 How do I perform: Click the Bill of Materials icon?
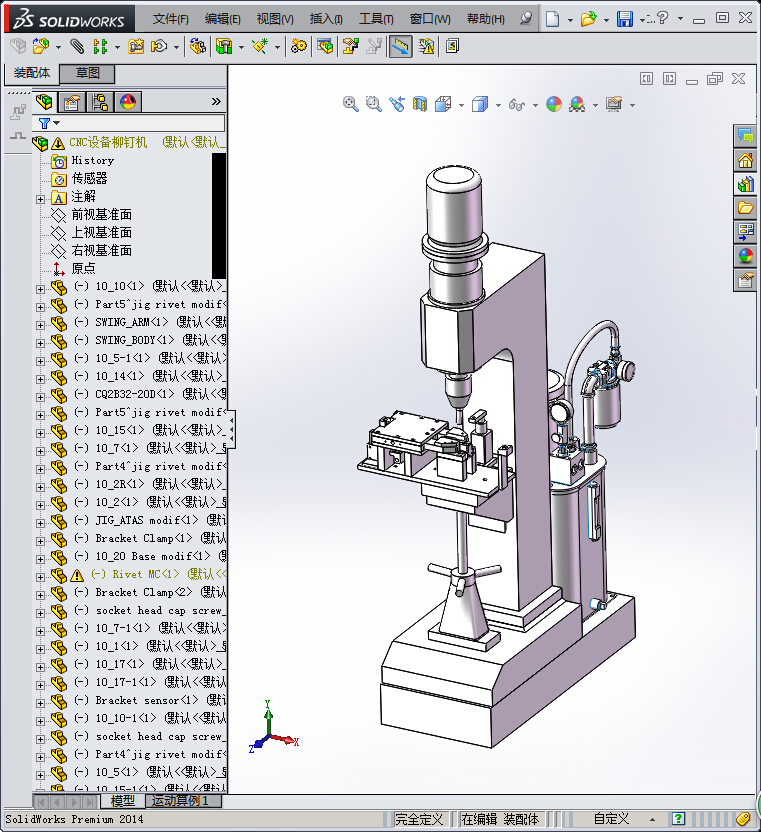[x=325, y=47]
